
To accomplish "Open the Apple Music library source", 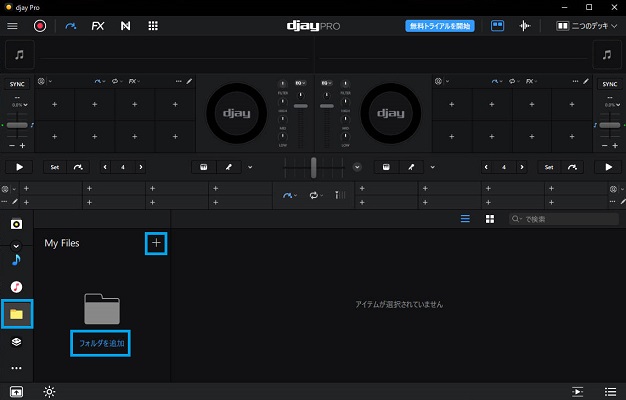I will 16,287.
